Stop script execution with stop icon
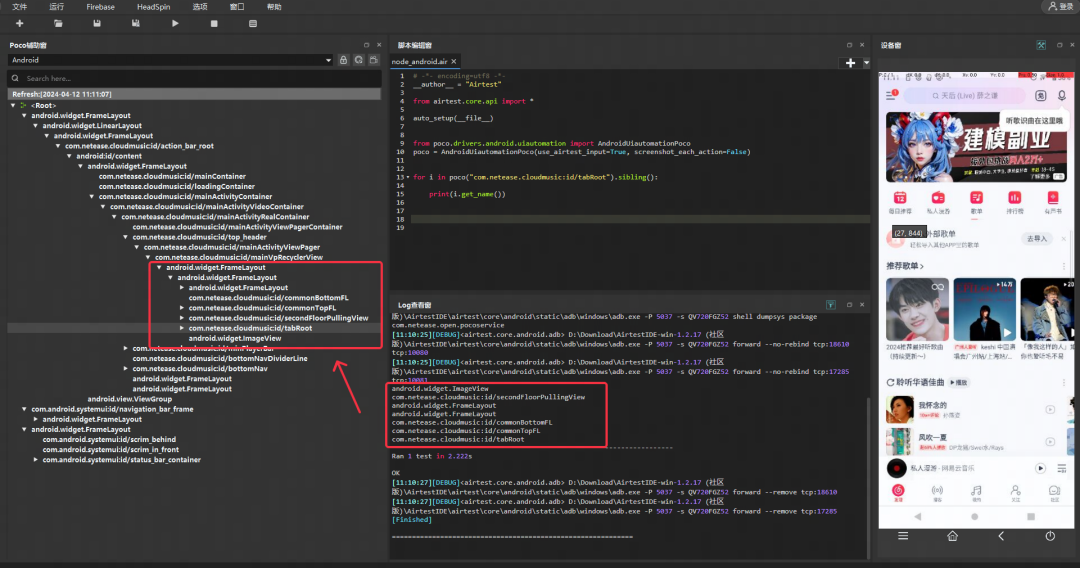1080x568 pixels. pos(214,23)
